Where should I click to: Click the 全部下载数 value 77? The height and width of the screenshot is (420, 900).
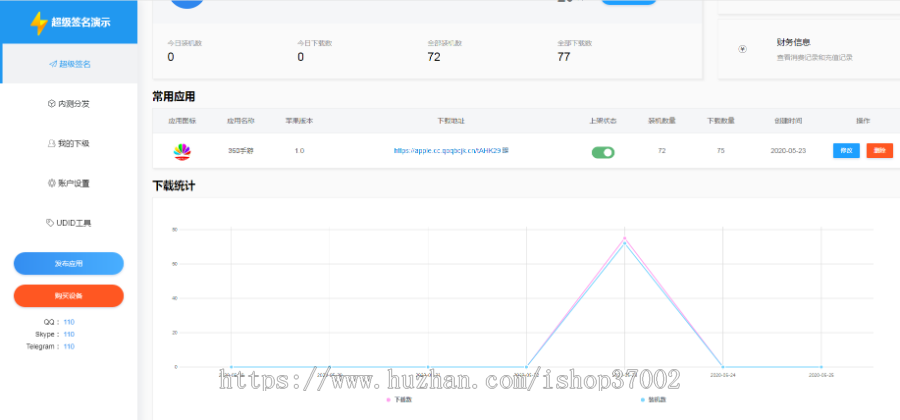(564, 57)
